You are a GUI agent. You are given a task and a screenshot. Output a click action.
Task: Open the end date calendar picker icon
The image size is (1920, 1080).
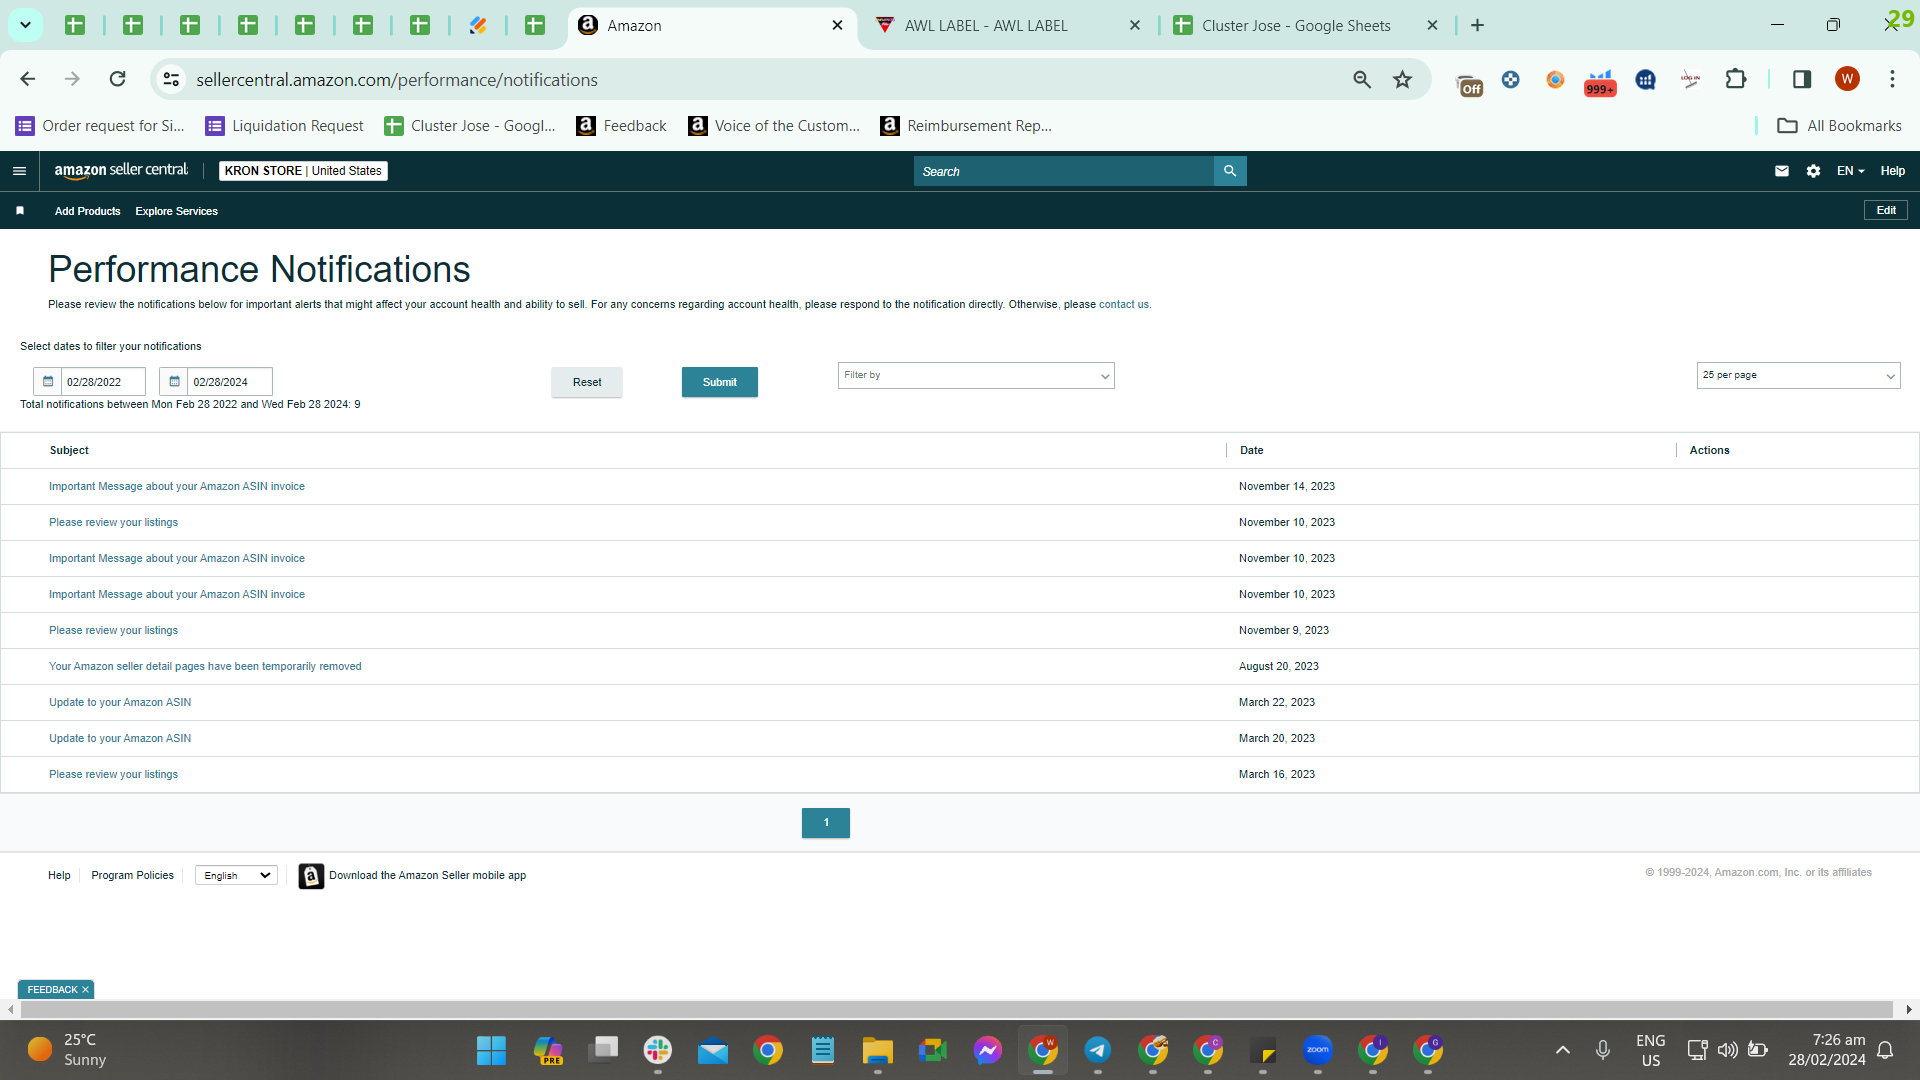click(x=174, y=382)
